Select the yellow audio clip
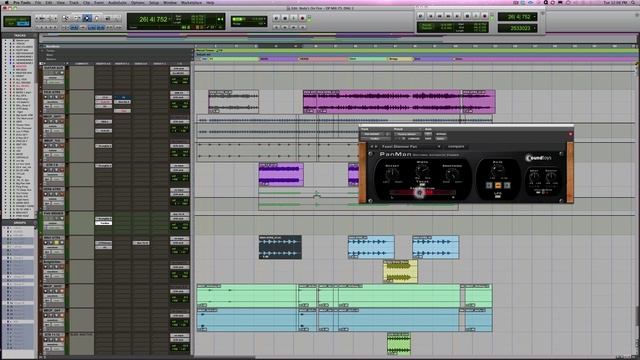Viewport: 640px width, 360px height. [x=400, y=271]
